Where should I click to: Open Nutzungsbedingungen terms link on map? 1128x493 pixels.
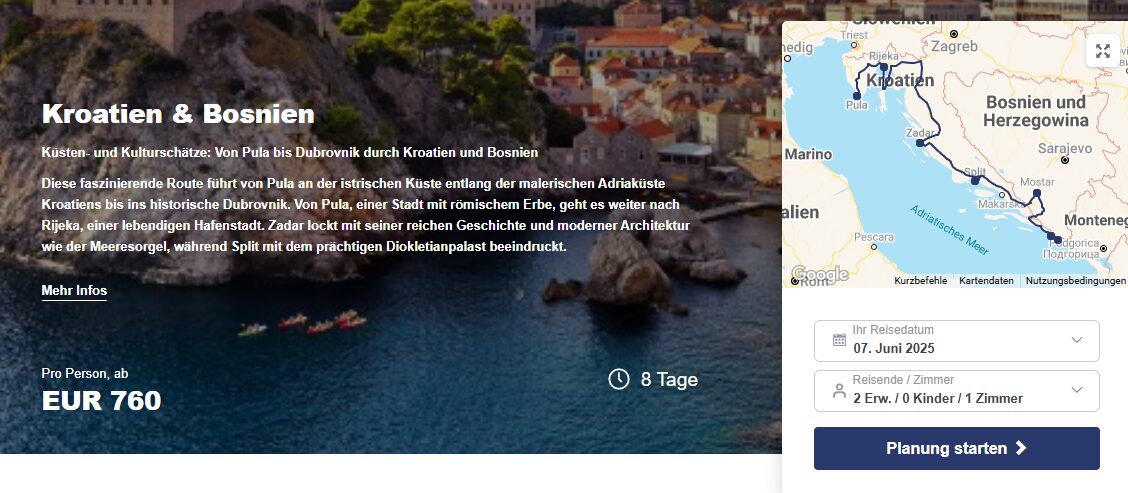(1075, 281)
